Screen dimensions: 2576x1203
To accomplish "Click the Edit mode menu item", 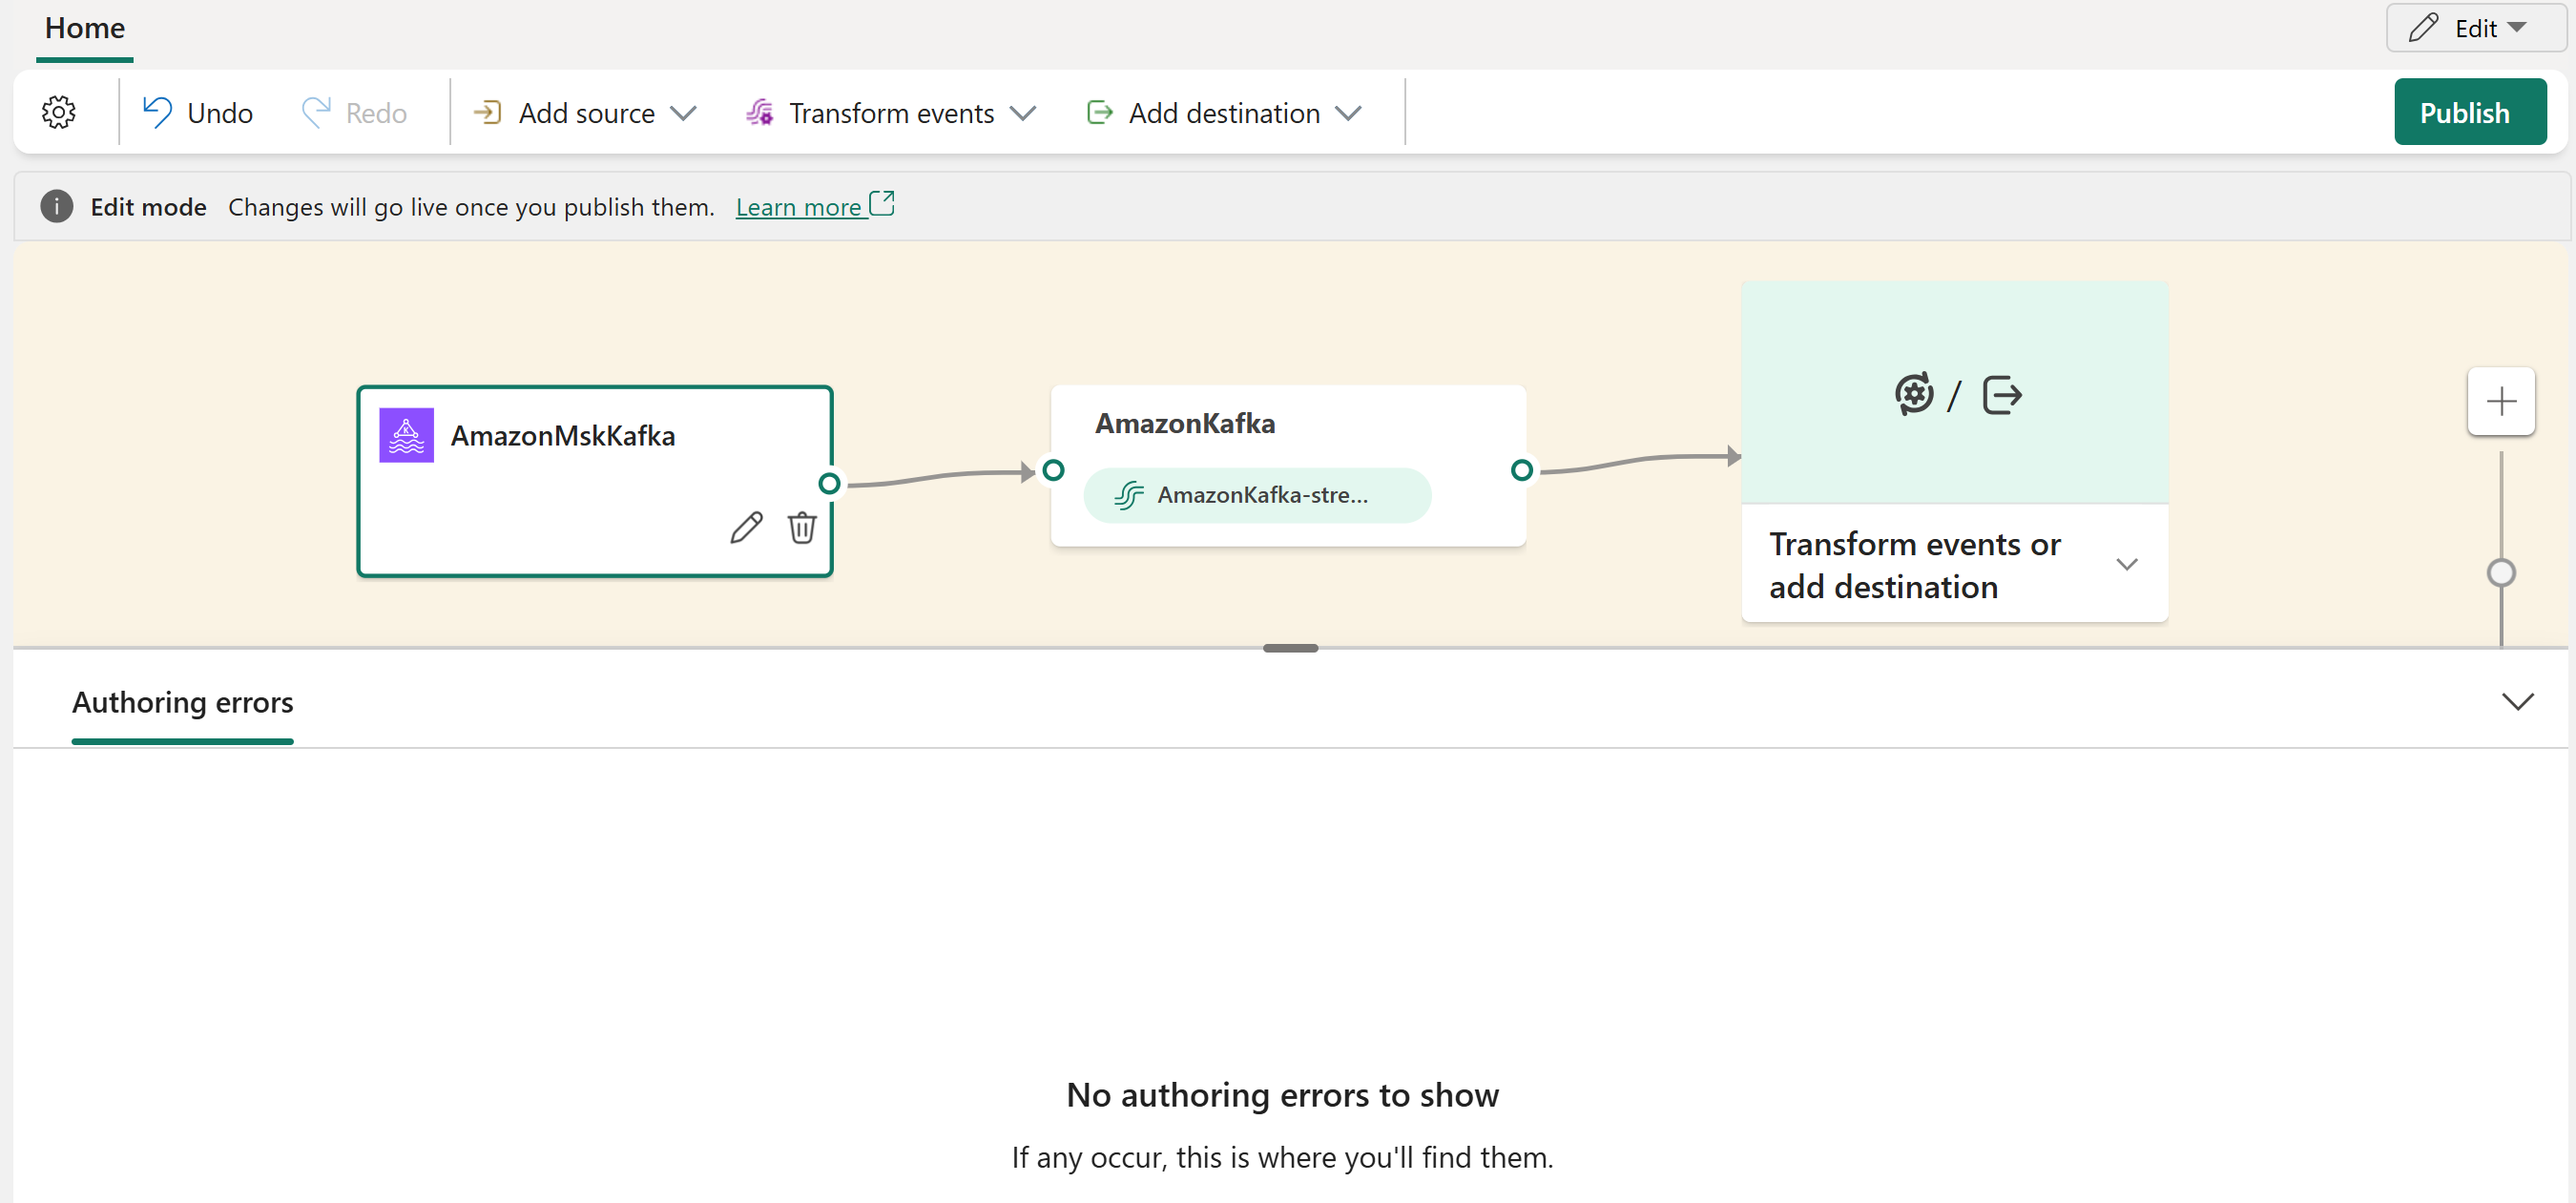I will 150,207.
